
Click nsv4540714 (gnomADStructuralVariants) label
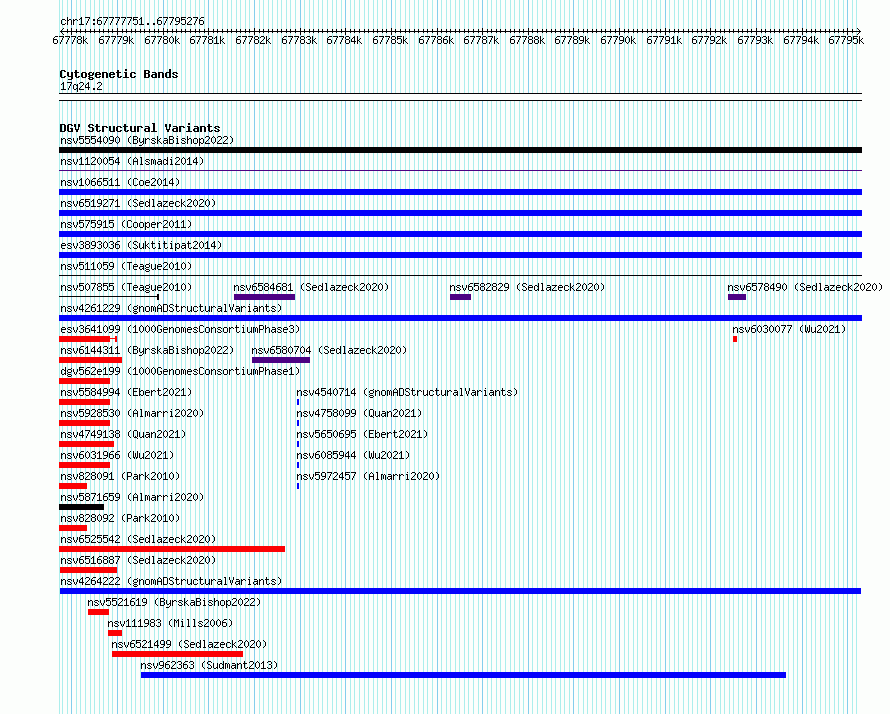pos(407,392)
